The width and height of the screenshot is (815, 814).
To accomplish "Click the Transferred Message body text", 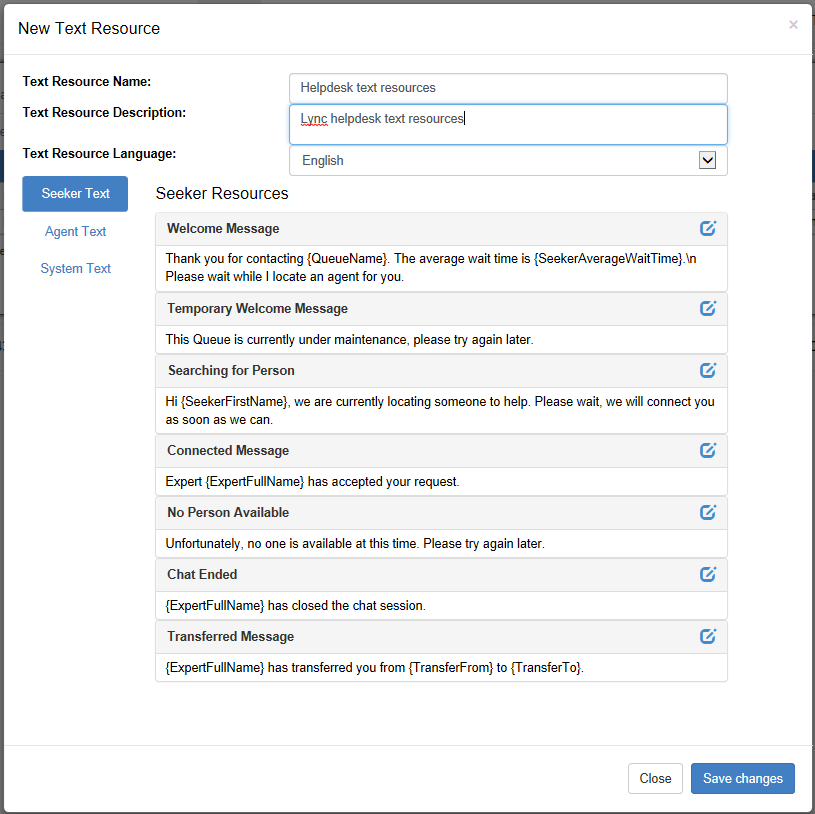I will 374,667.
